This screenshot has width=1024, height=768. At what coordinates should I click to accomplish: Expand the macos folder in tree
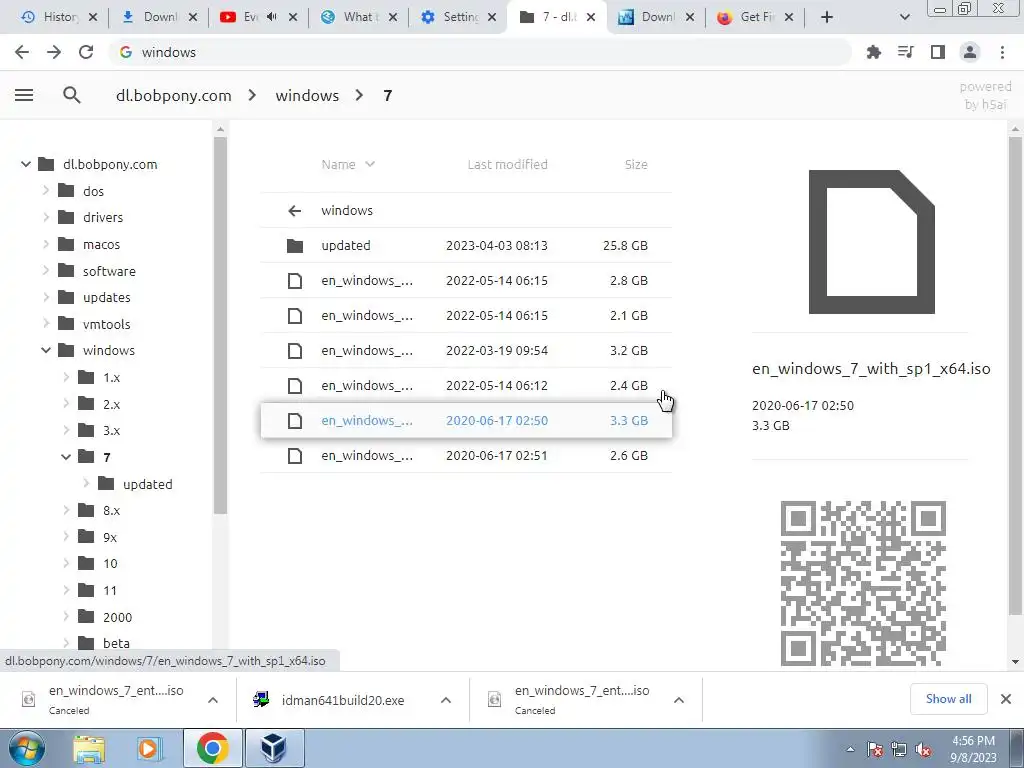(x=46, y=244)
